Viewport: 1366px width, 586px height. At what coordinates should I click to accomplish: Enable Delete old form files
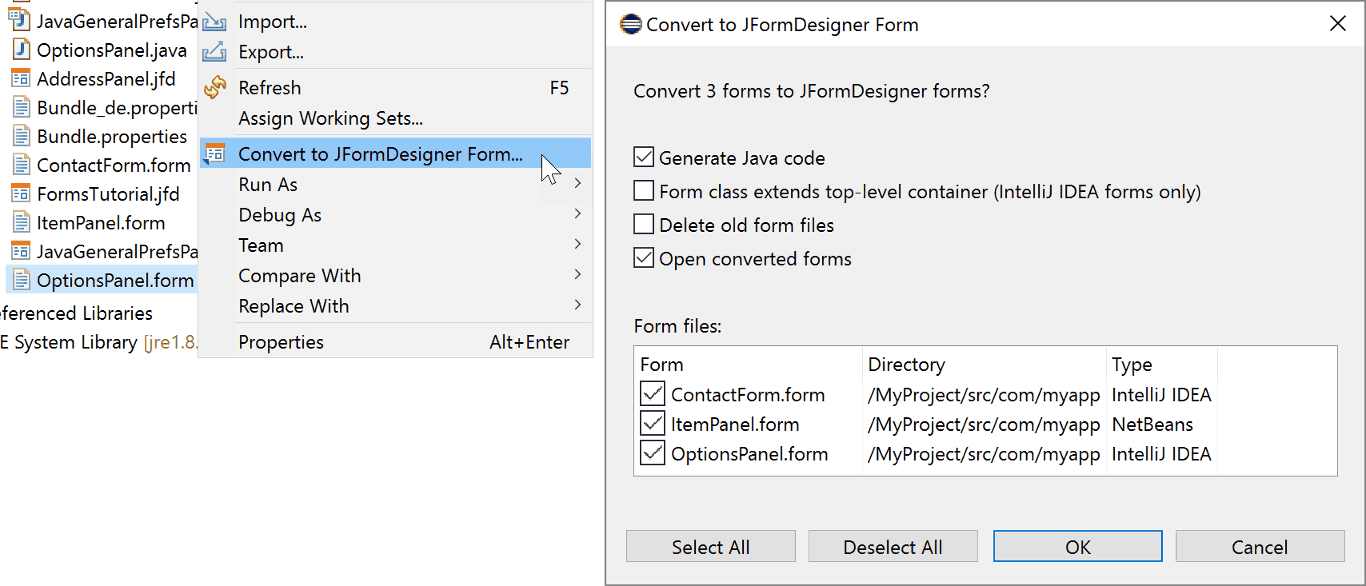point(643,225)
